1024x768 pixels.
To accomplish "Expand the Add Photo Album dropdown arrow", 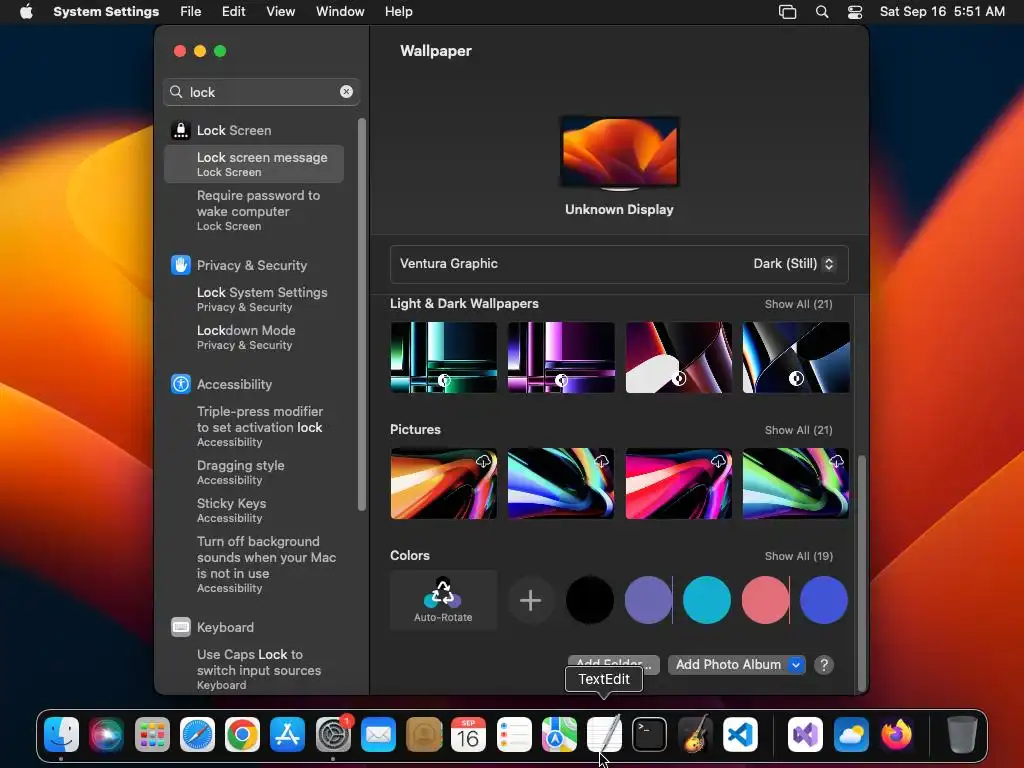I will point(795,665).
